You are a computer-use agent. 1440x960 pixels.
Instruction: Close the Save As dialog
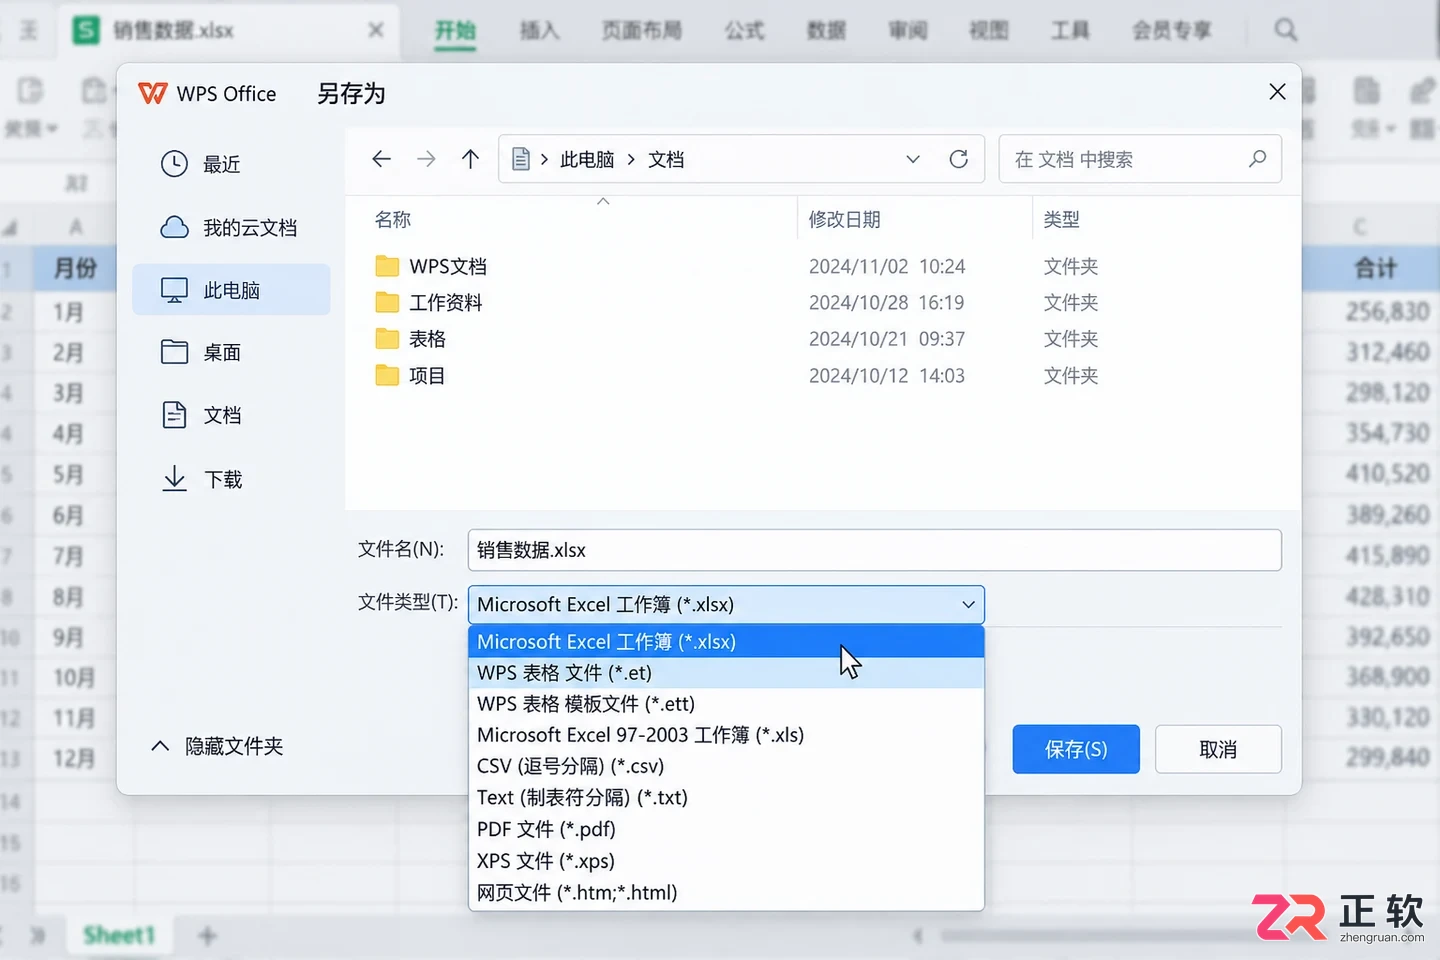[1277, 92]
